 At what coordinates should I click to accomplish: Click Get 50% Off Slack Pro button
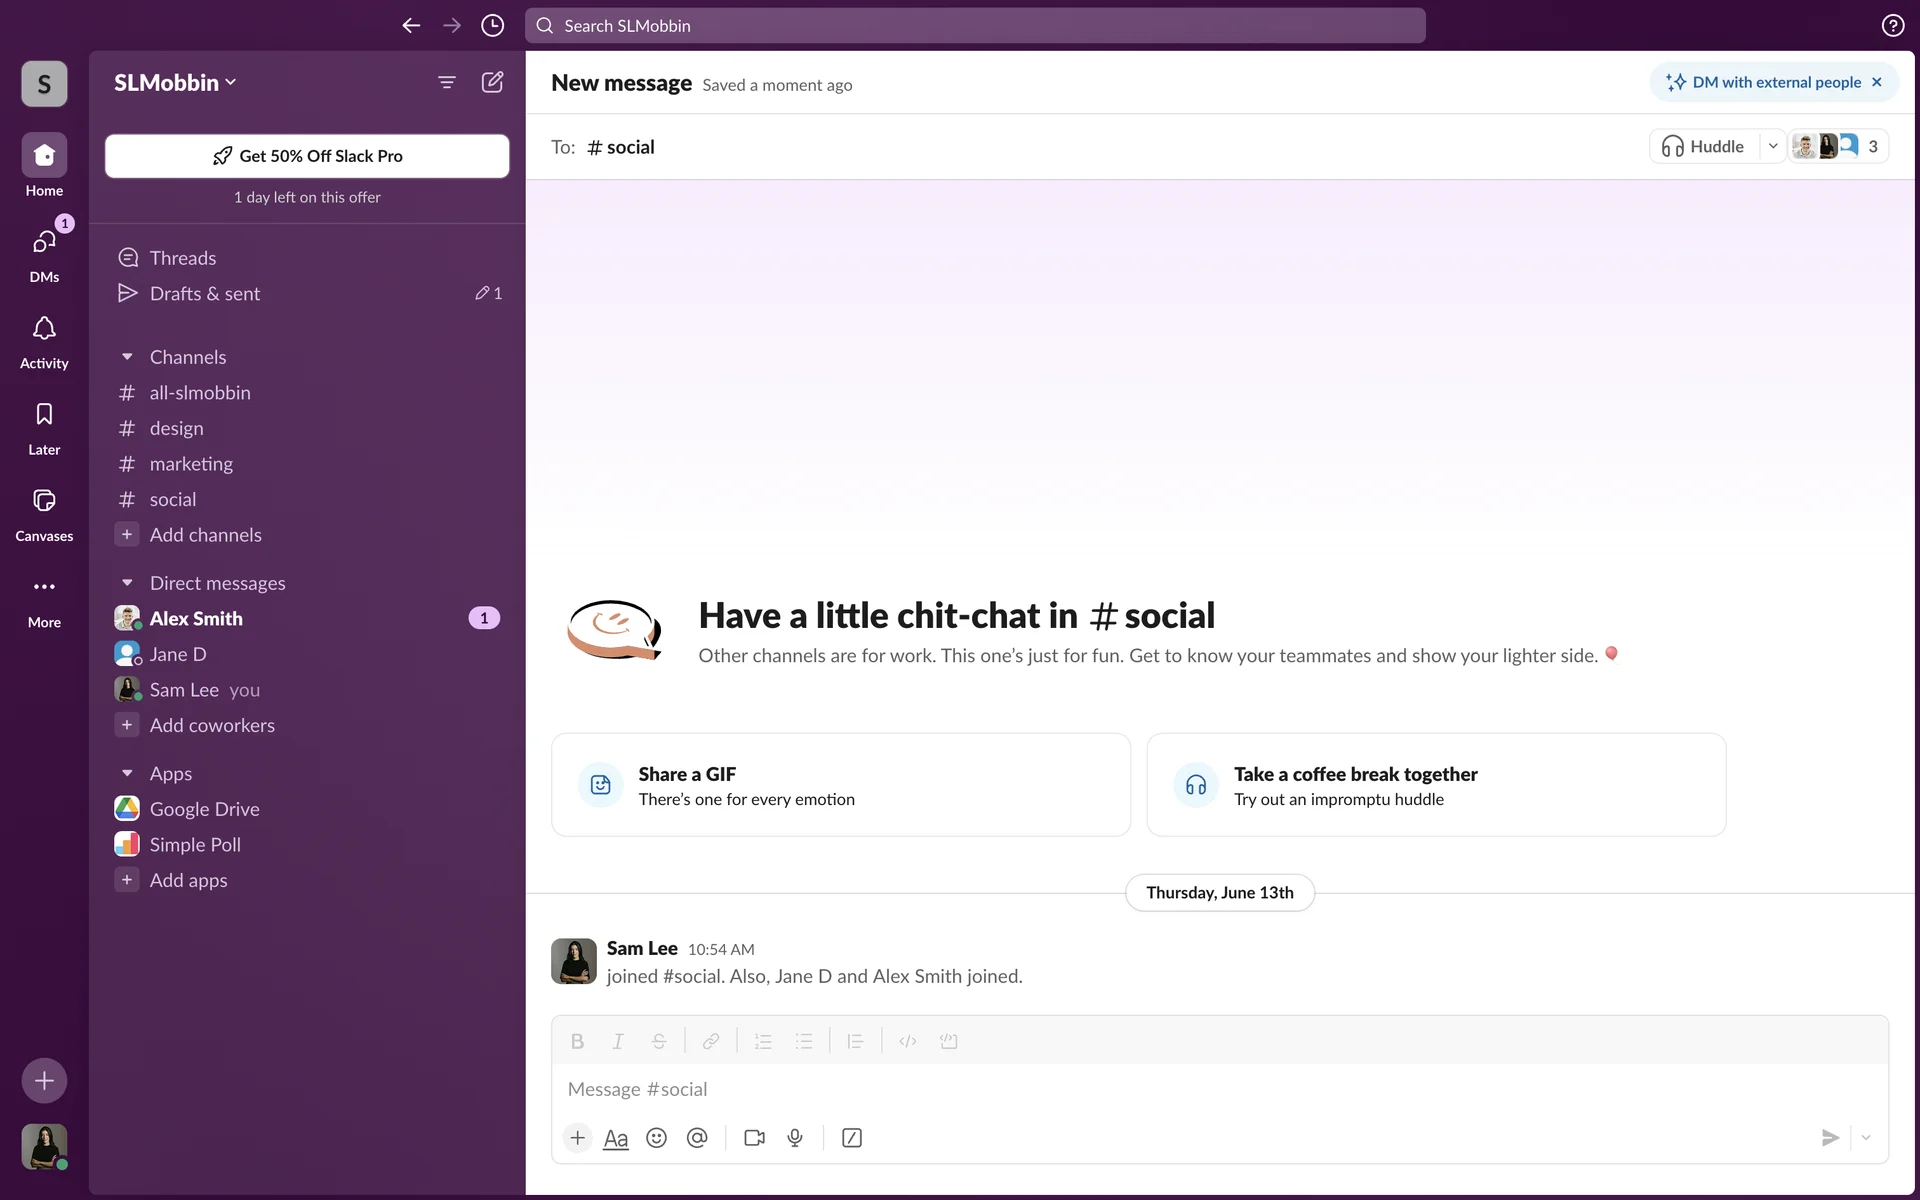coord(307,156)
